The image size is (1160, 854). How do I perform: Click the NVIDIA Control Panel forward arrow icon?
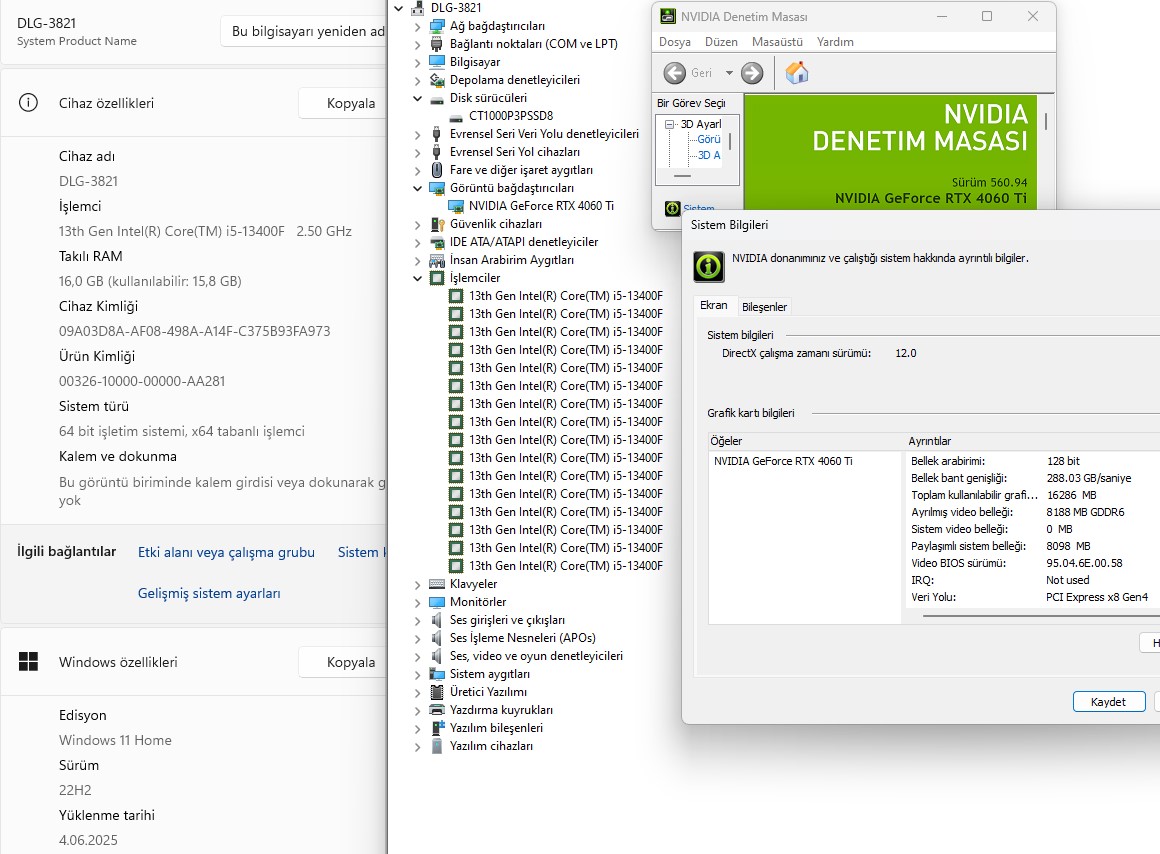(752, 73)
